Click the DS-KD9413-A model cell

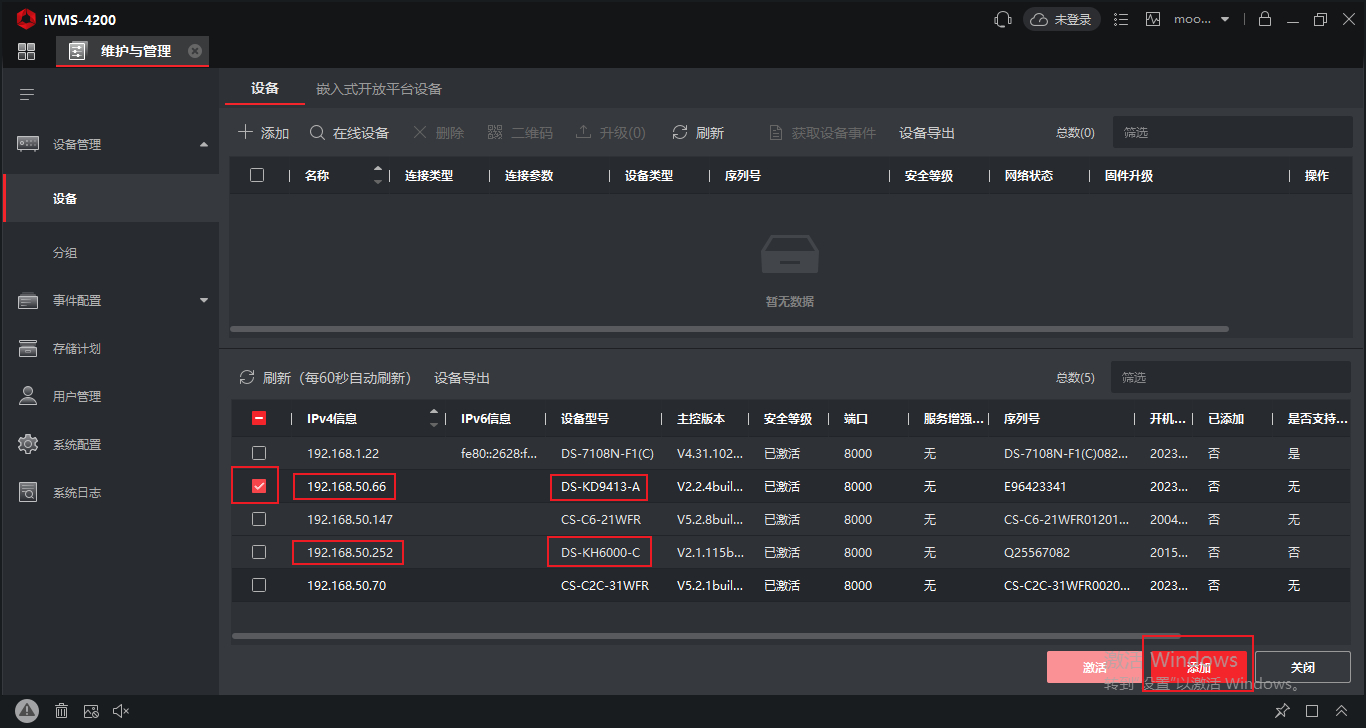tap(600, 487)
